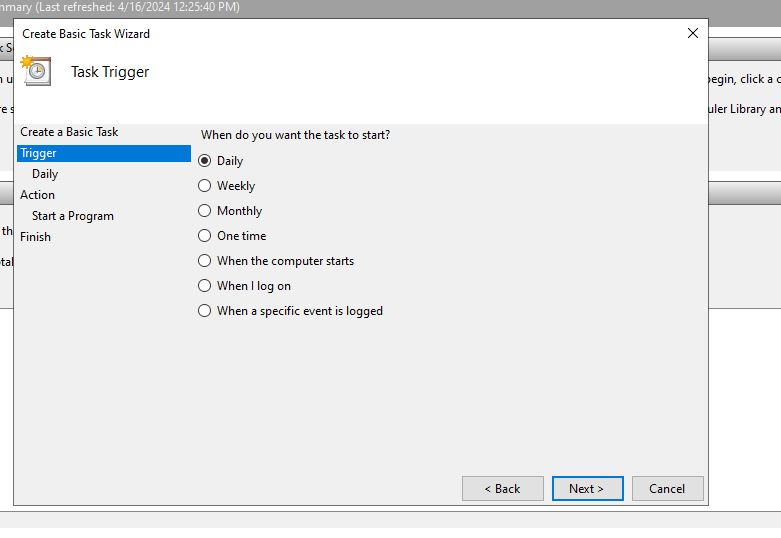The height and width of the screenshot is (538, 781).
Task: Click the Task Trigger heading text
Action: click(110, 72)
